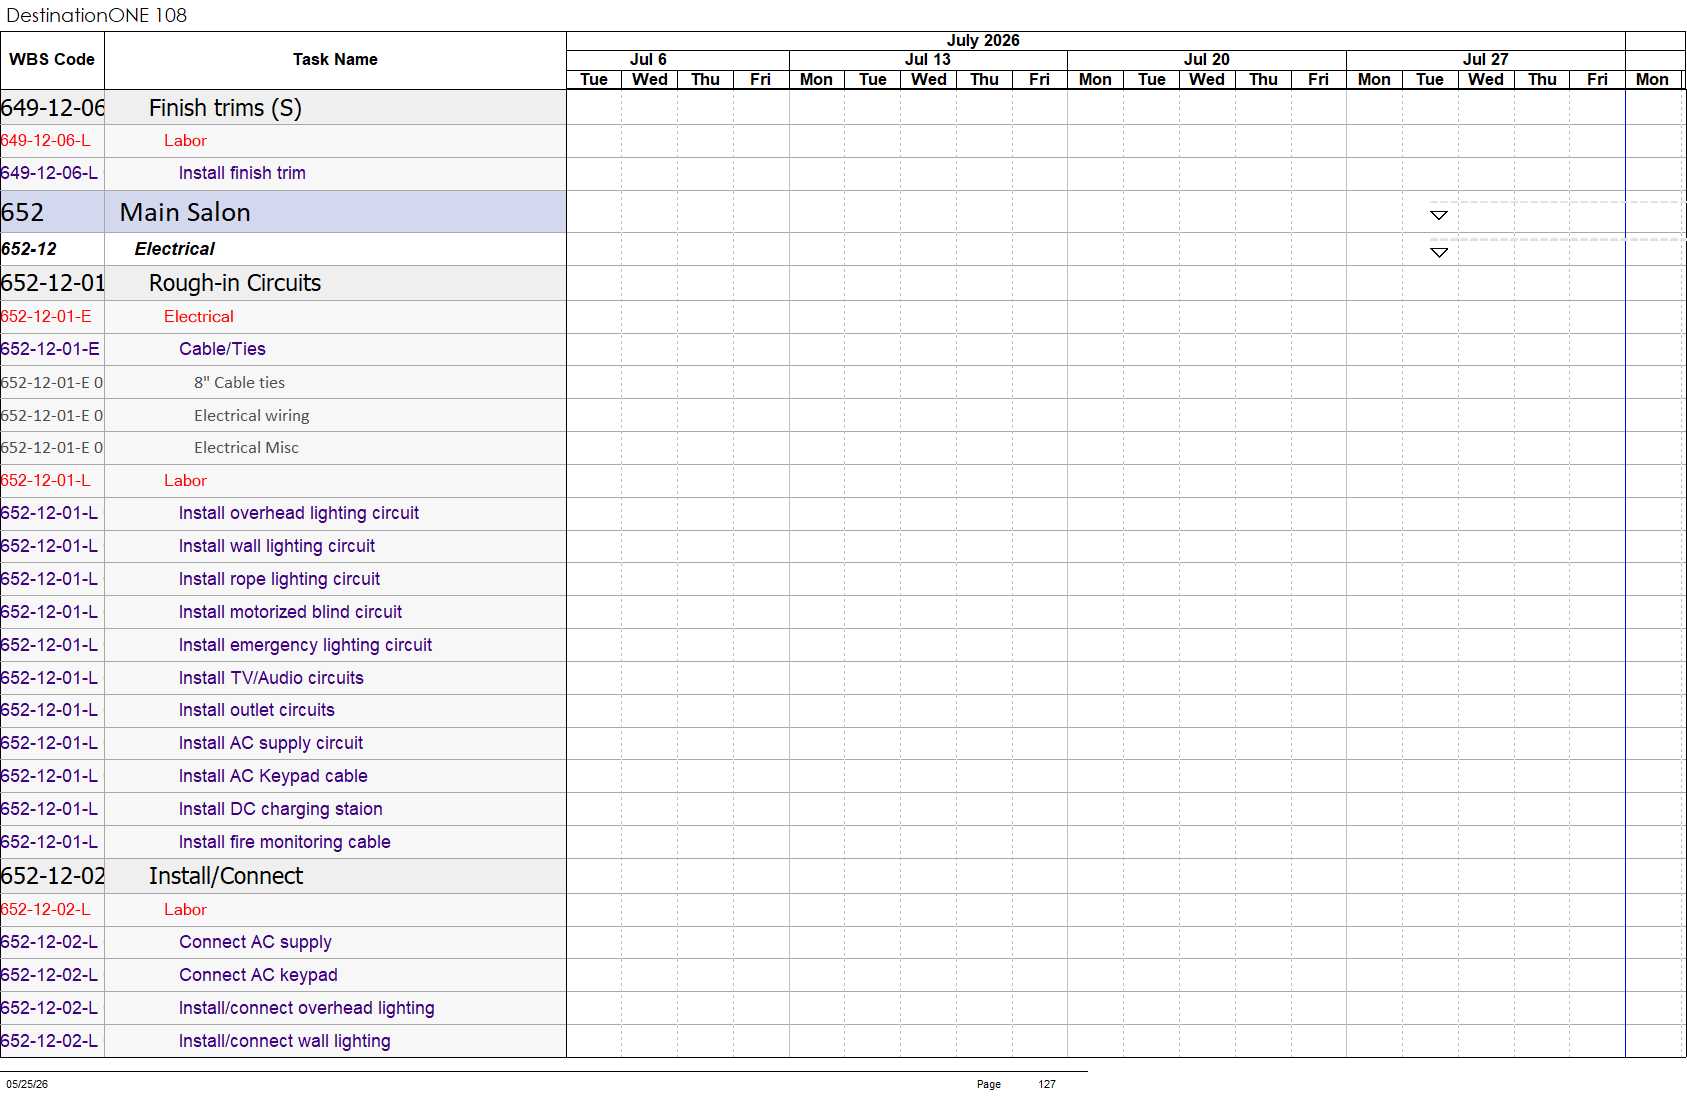Select the red 'Electrical' row 652-12-01-E
1687x1097 pixels.
(x=283, y=316)
